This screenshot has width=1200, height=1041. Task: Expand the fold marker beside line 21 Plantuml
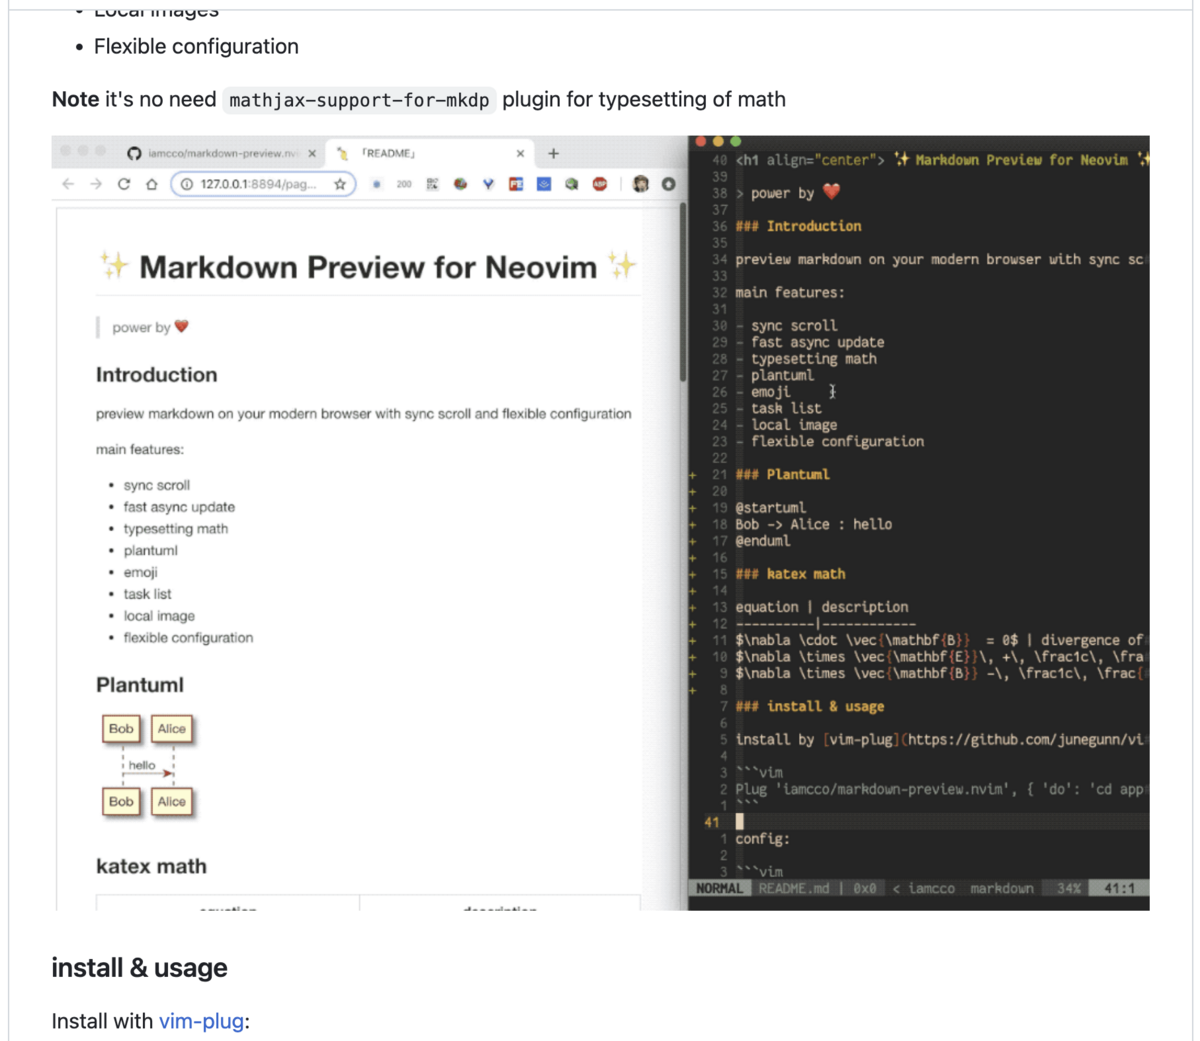pos(692,473)
